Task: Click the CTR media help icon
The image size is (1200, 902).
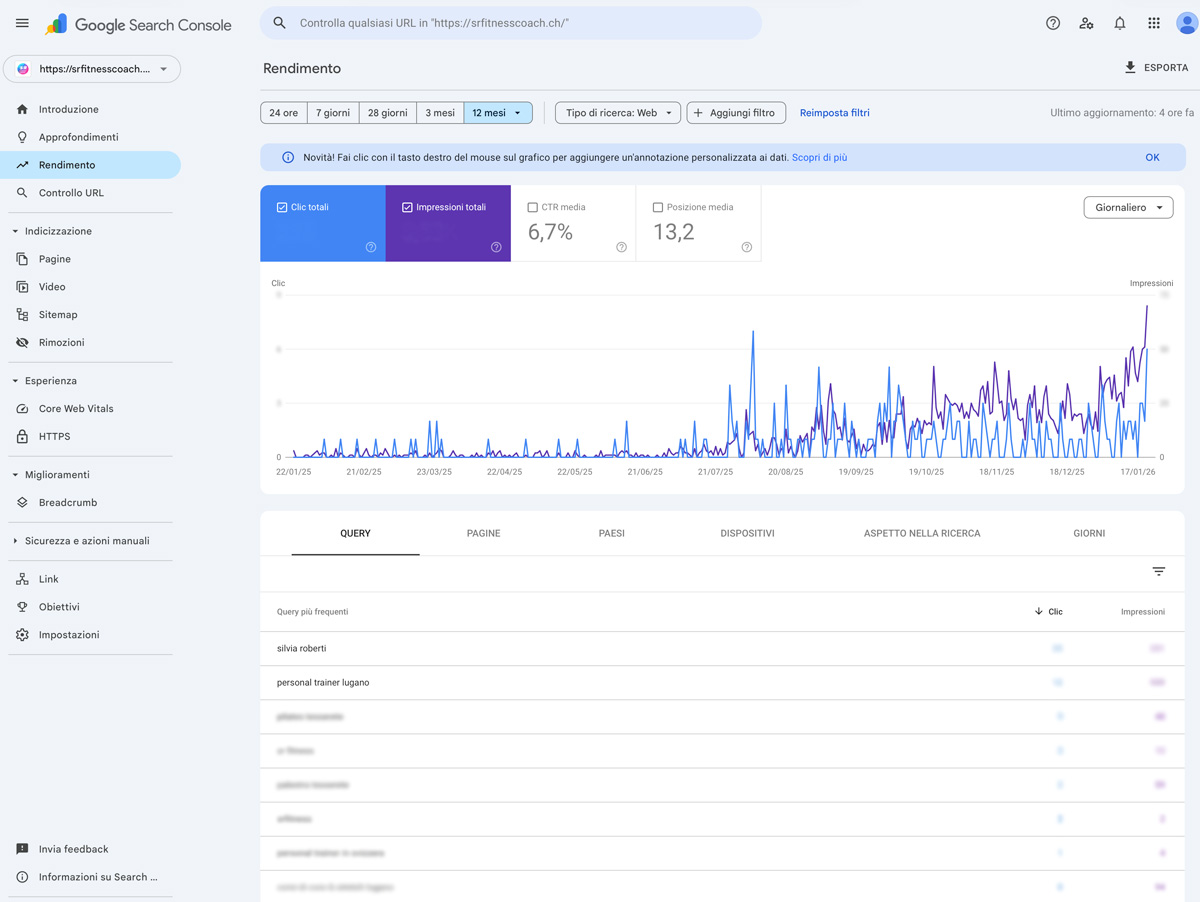Action: pyautogui.click(x=621, y=247)
